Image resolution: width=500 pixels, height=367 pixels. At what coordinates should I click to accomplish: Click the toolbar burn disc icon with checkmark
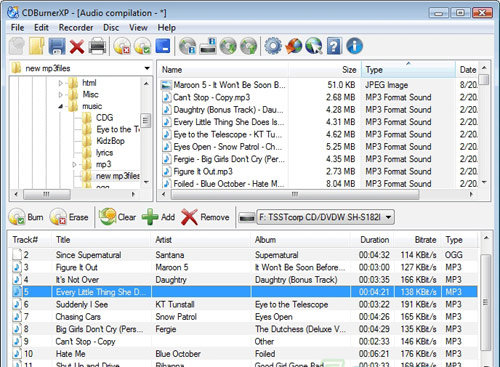(x=143, y=46)
